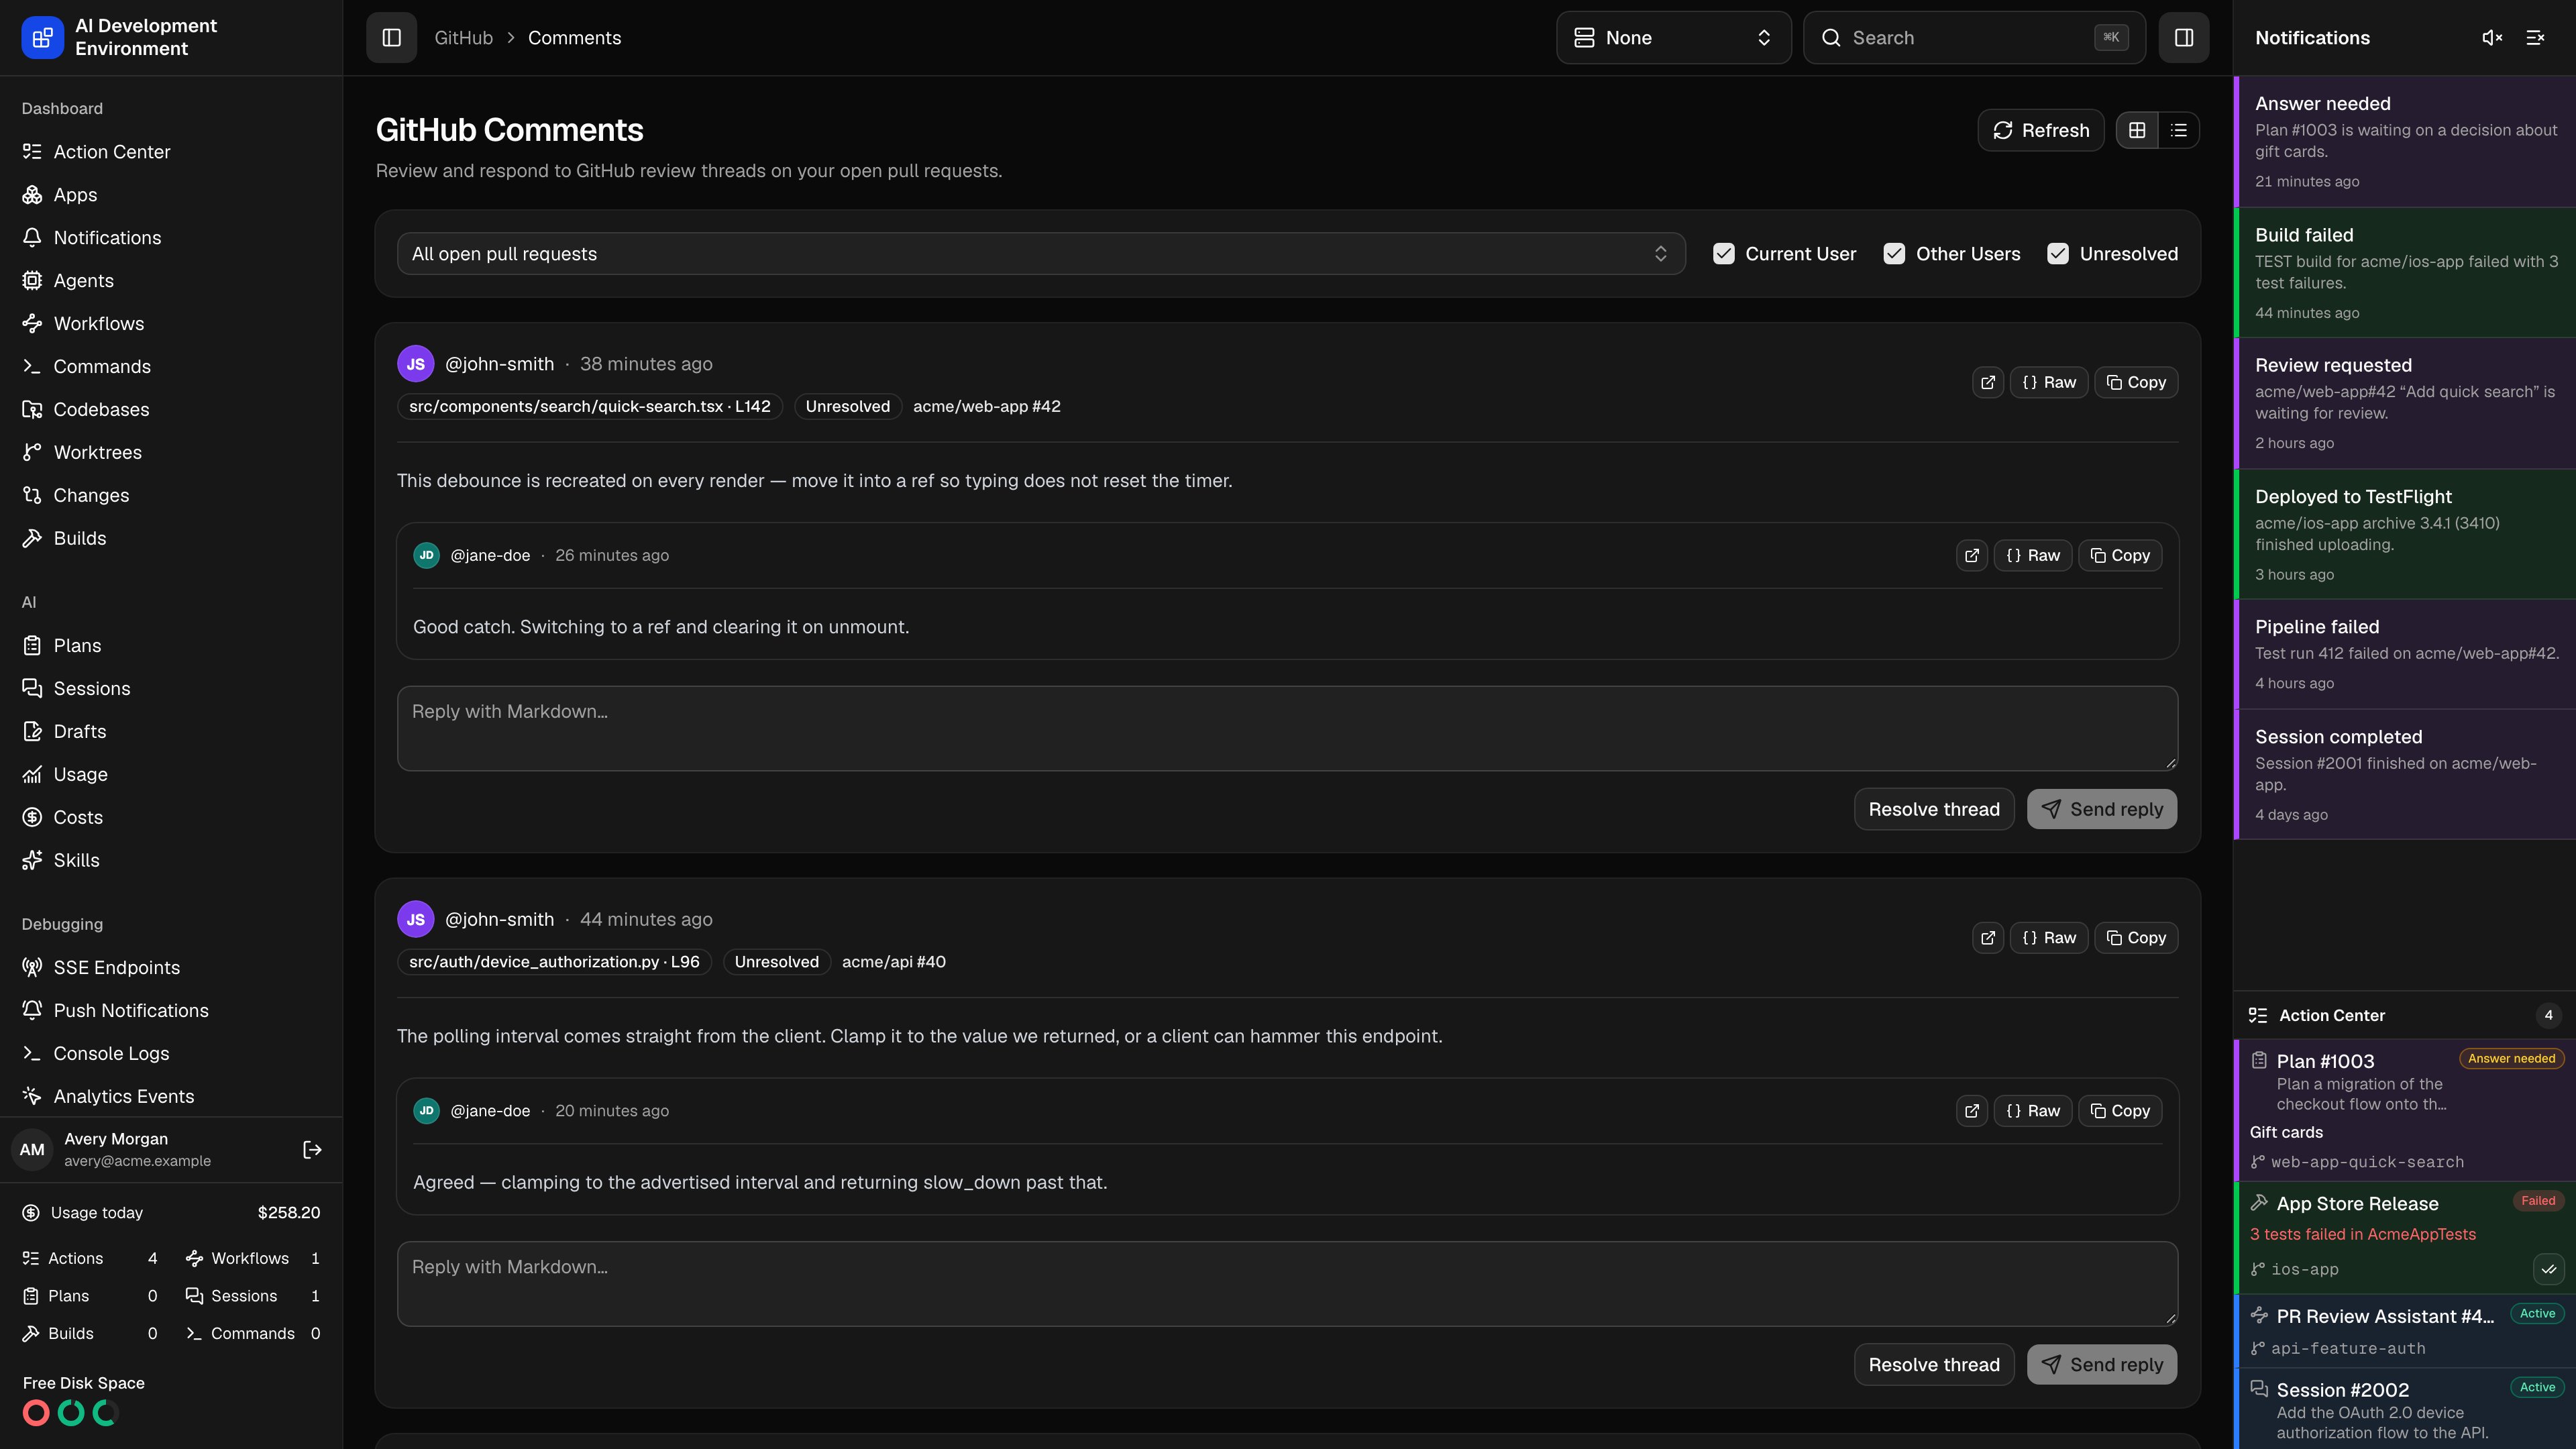Viewport: 2576px width, 1449px height.
Task: Open the All open pull requests dropdown
Action: [1040, 254]
